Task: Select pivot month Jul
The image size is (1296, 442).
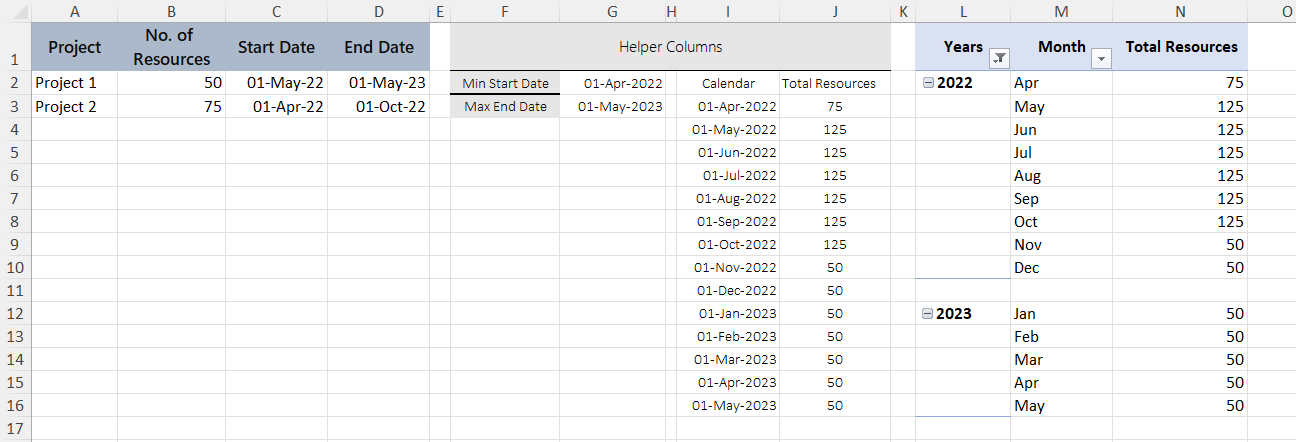Action: [1062, 152]
